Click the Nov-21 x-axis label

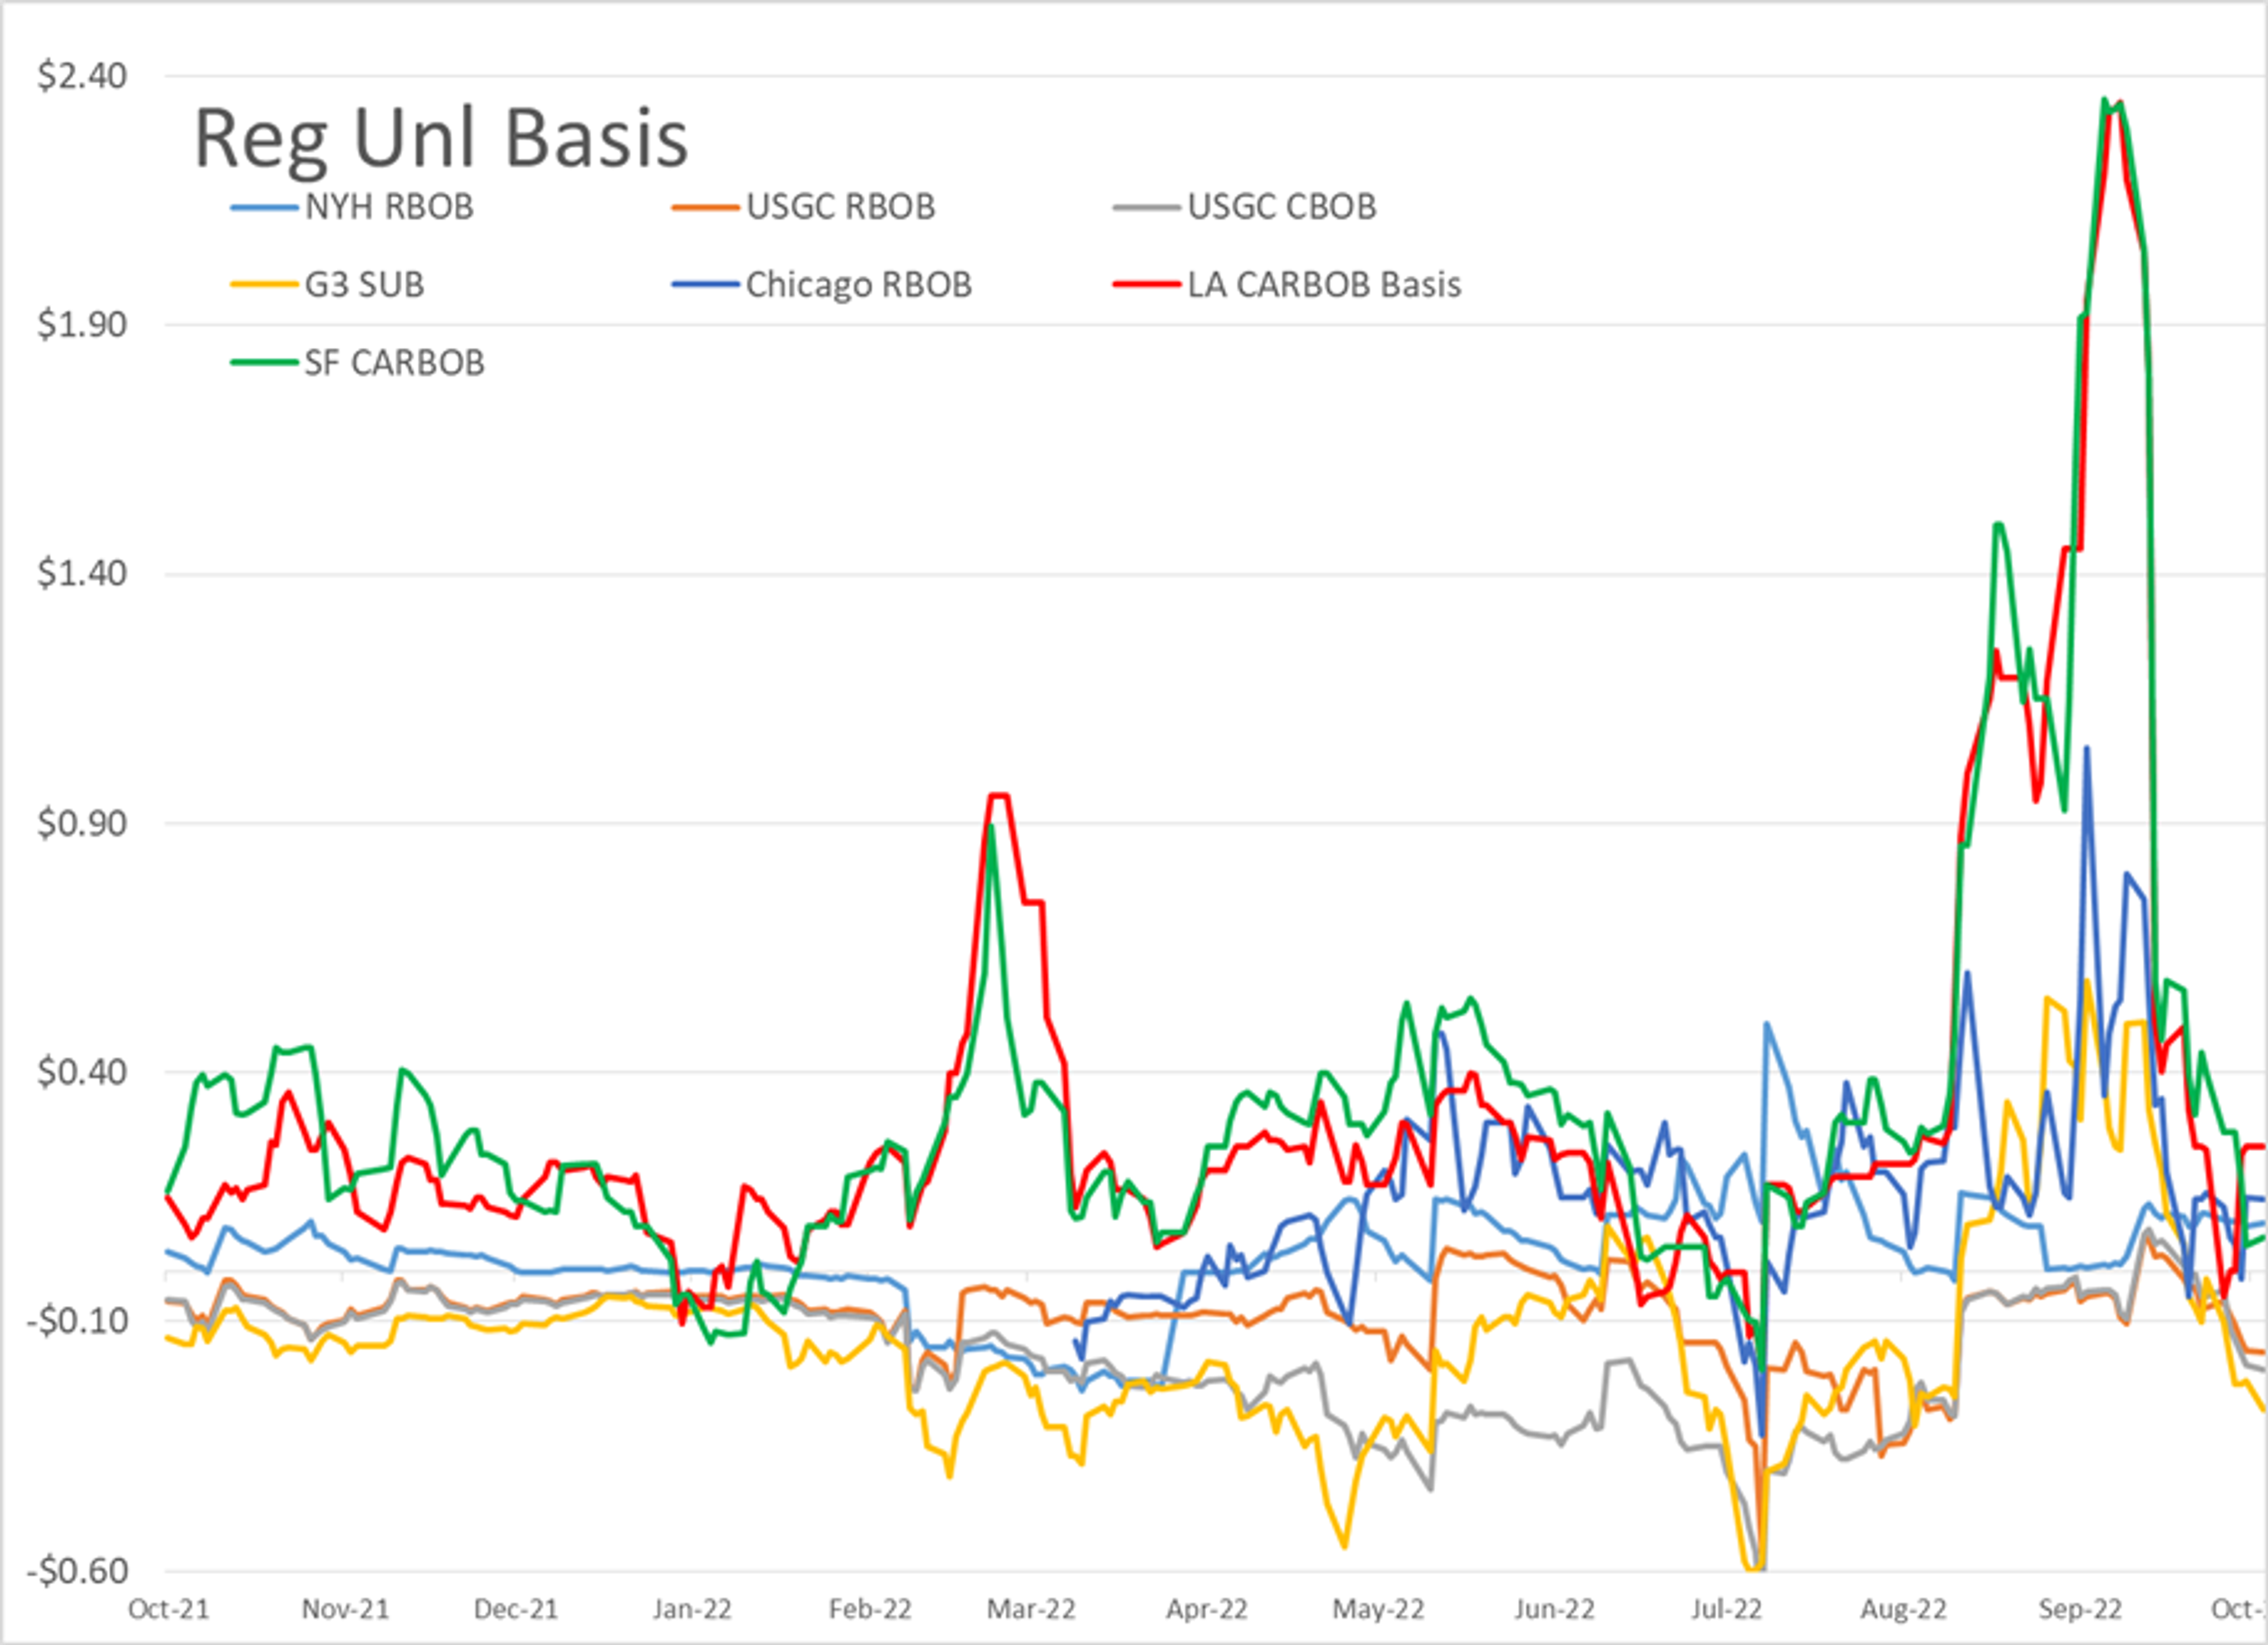pos(345,1609)
